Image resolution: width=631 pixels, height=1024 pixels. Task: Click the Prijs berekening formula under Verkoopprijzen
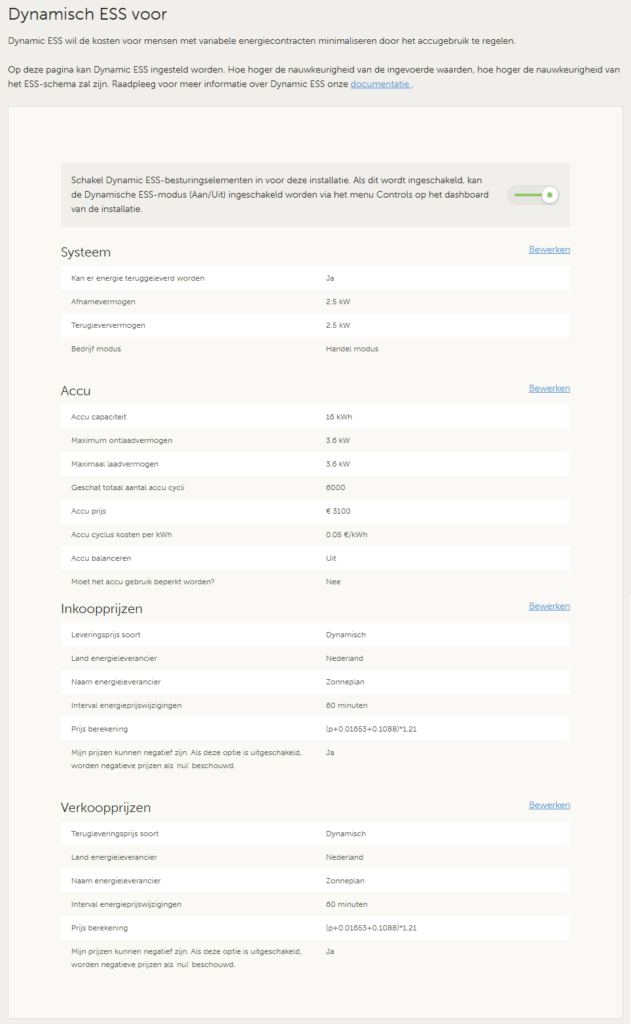(370, 928)
